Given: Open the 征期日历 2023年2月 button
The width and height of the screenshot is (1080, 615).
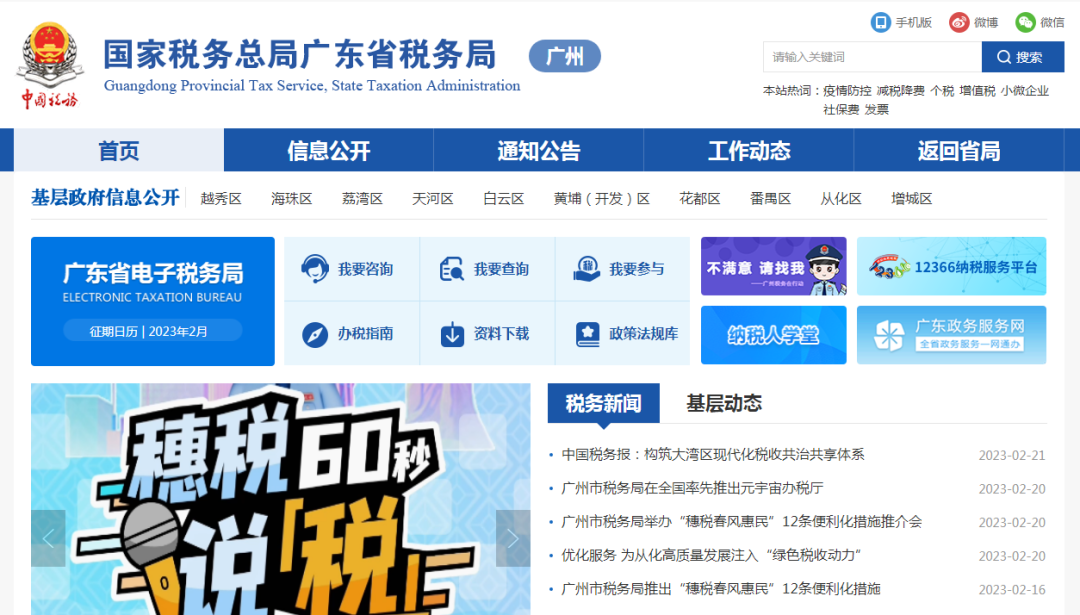Looking at the screenshot, I should click(x=152, y=331).
